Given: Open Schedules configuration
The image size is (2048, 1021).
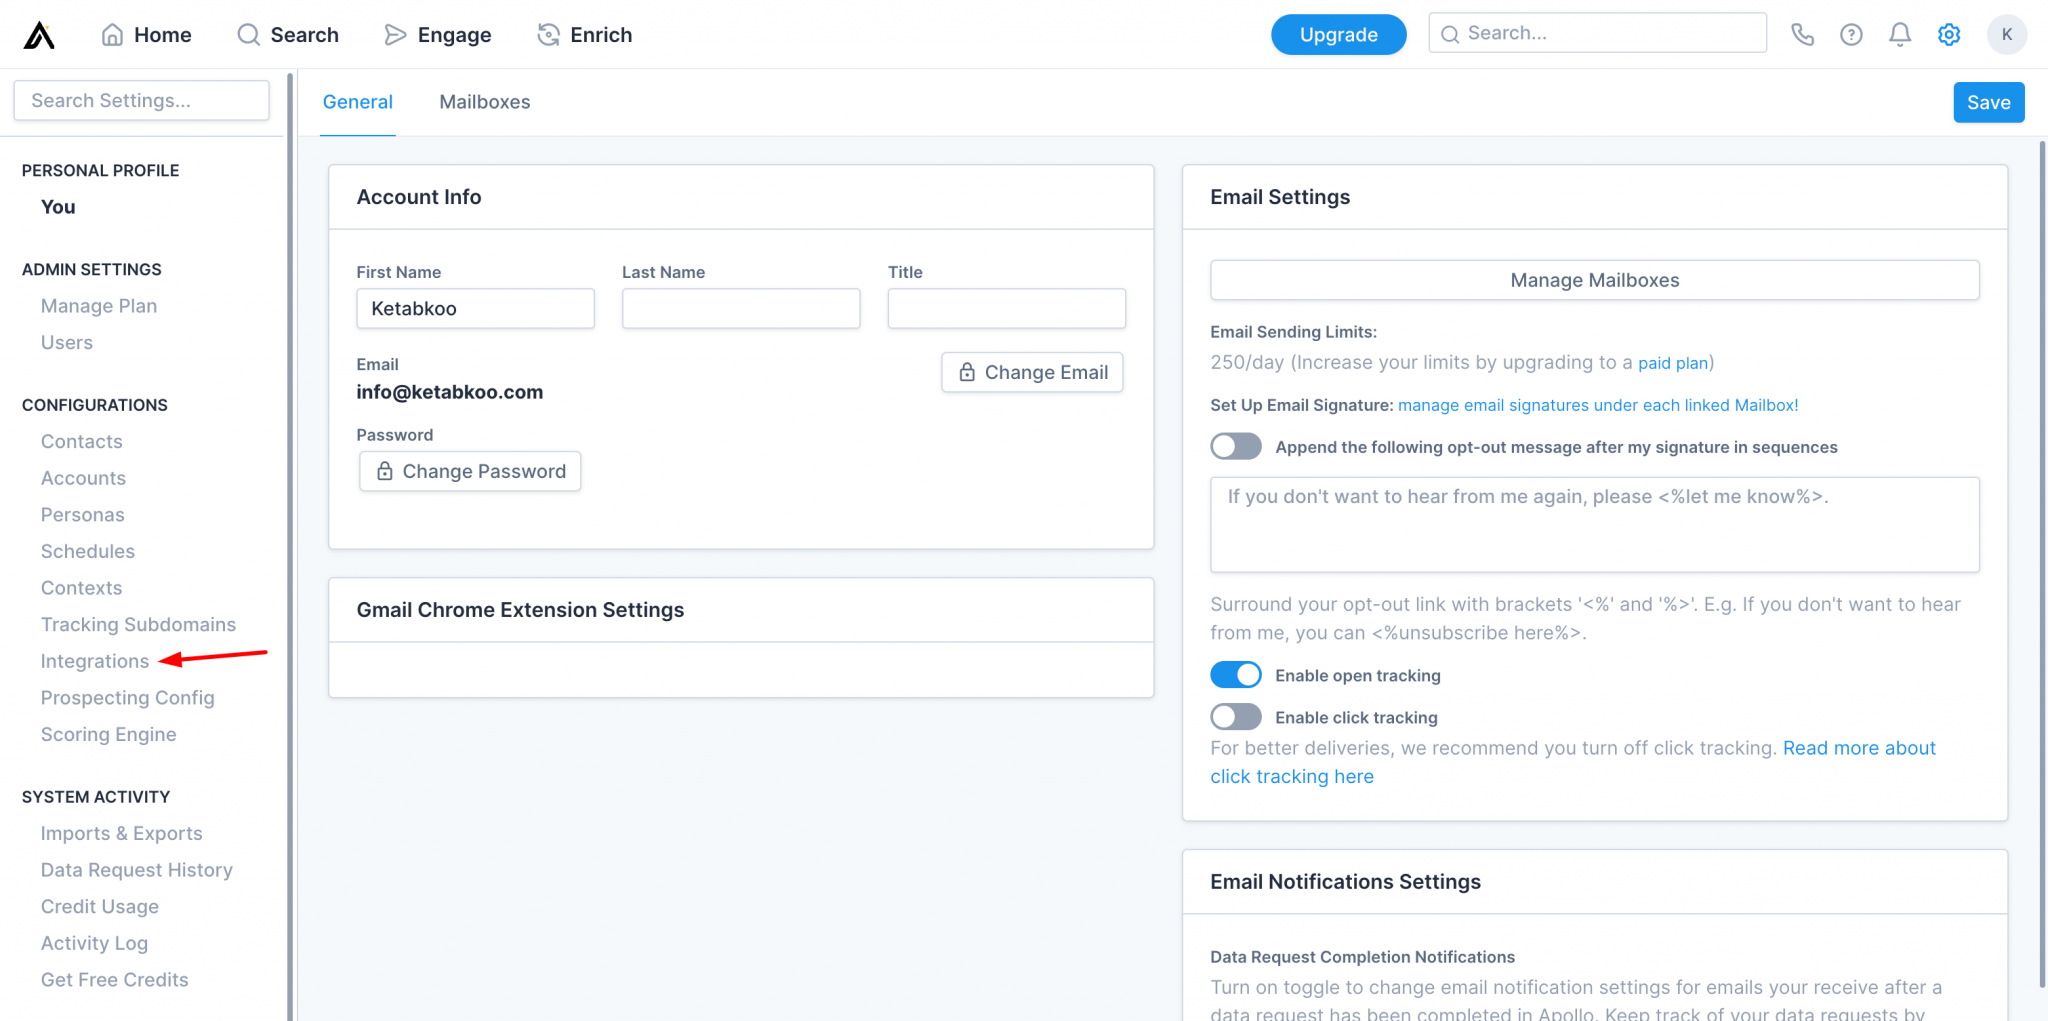Looking at the screenshot, I should pyautogui.click(x=88, y=552).
